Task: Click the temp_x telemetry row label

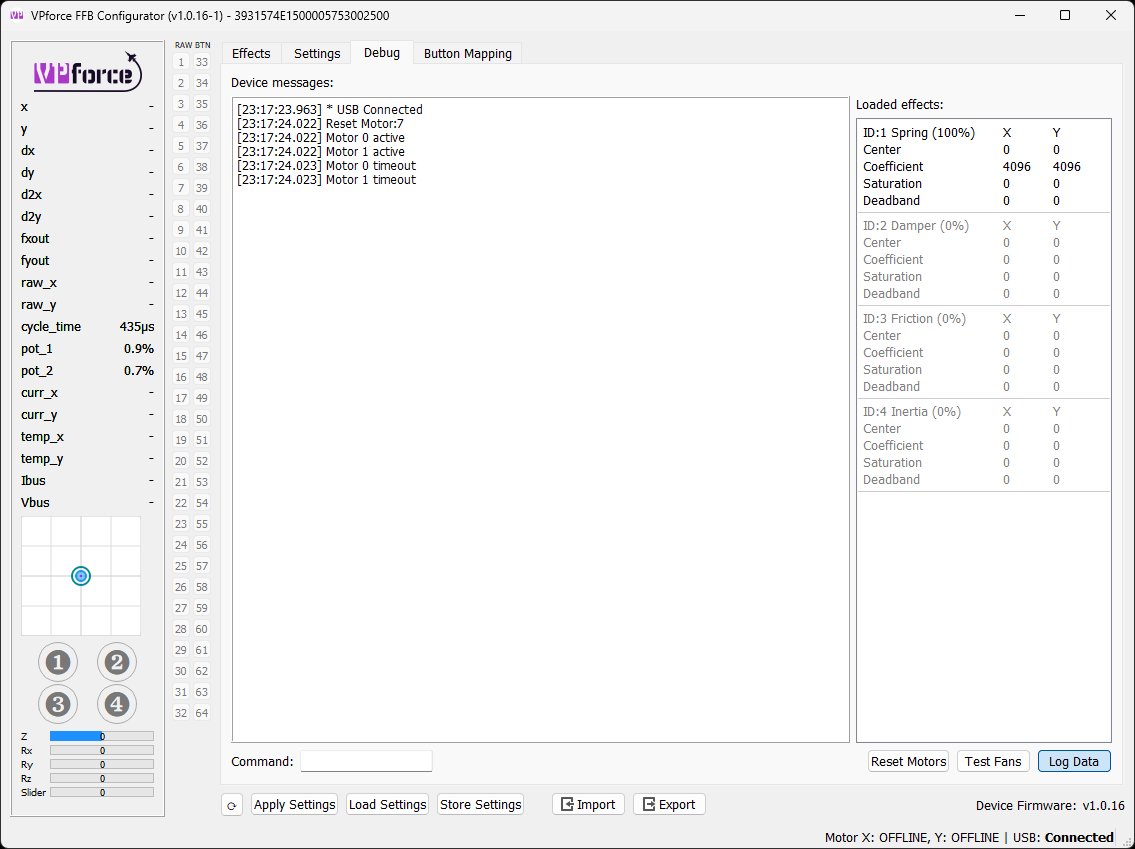Action: point(42,436)
